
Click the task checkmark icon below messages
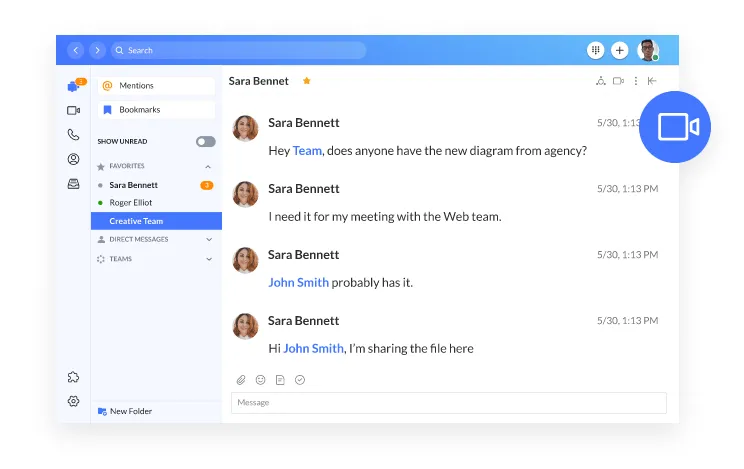click(x=300, y=380)
